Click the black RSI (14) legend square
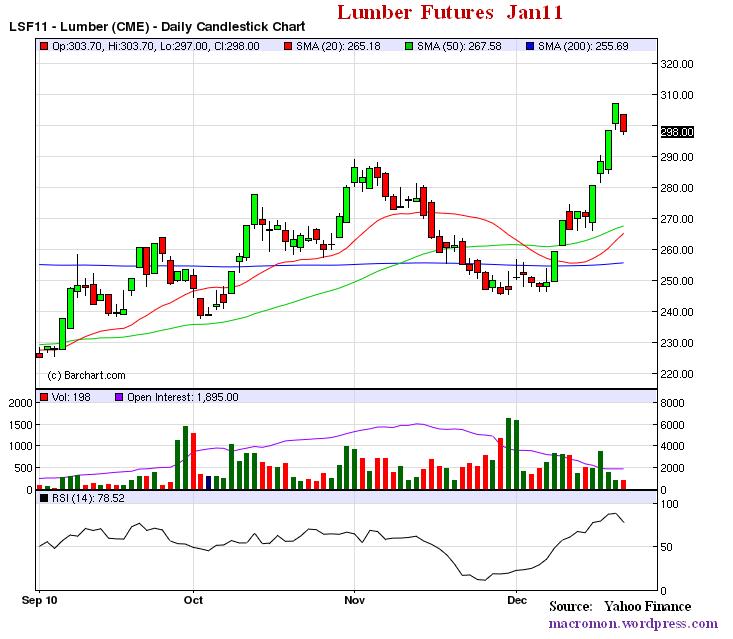The height and width of the screenshot is (639, 733). (42, 497)
